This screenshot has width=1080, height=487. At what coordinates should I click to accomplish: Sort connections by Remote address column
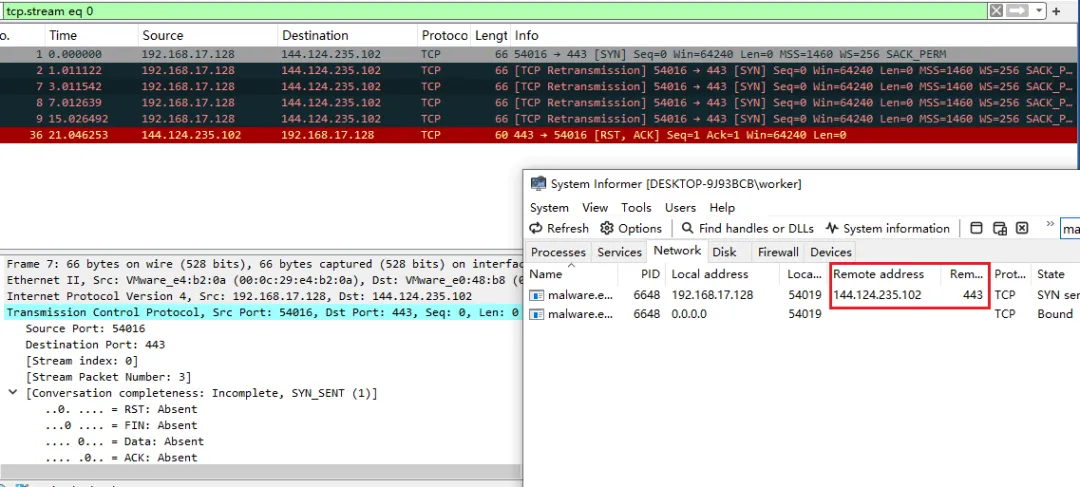(x=876, y=274)
